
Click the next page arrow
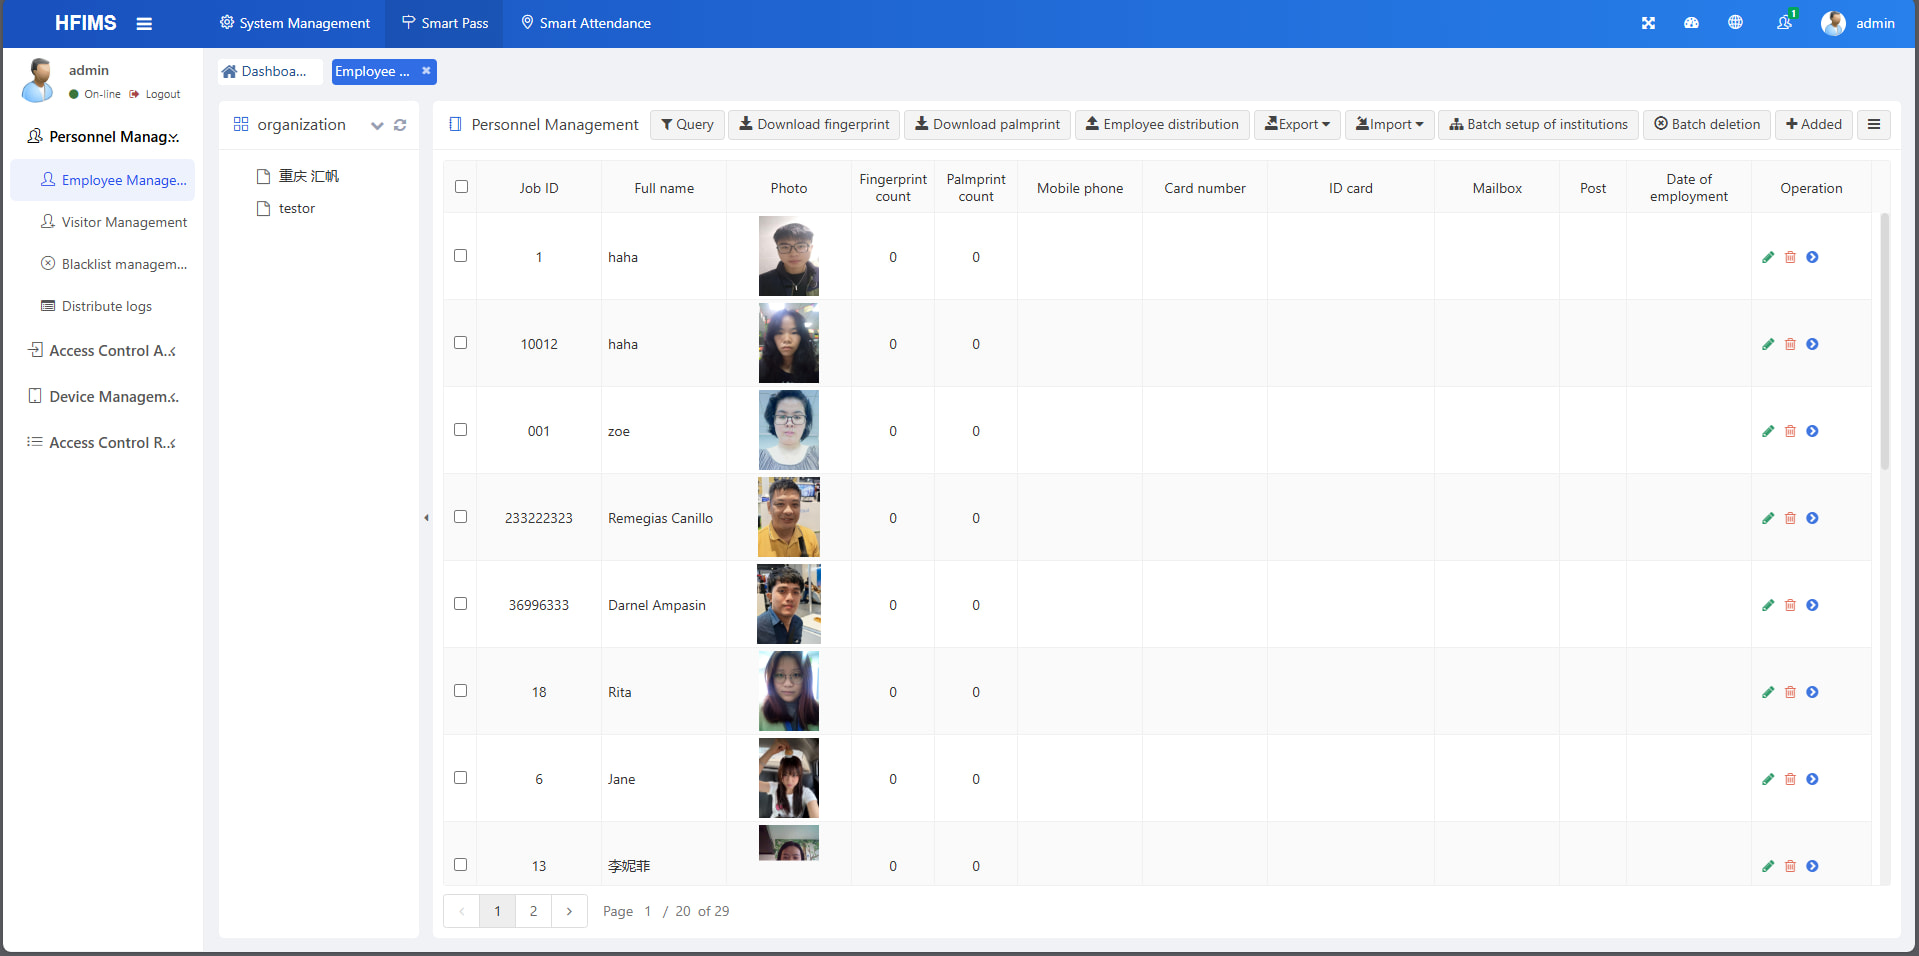click(569, 911)
